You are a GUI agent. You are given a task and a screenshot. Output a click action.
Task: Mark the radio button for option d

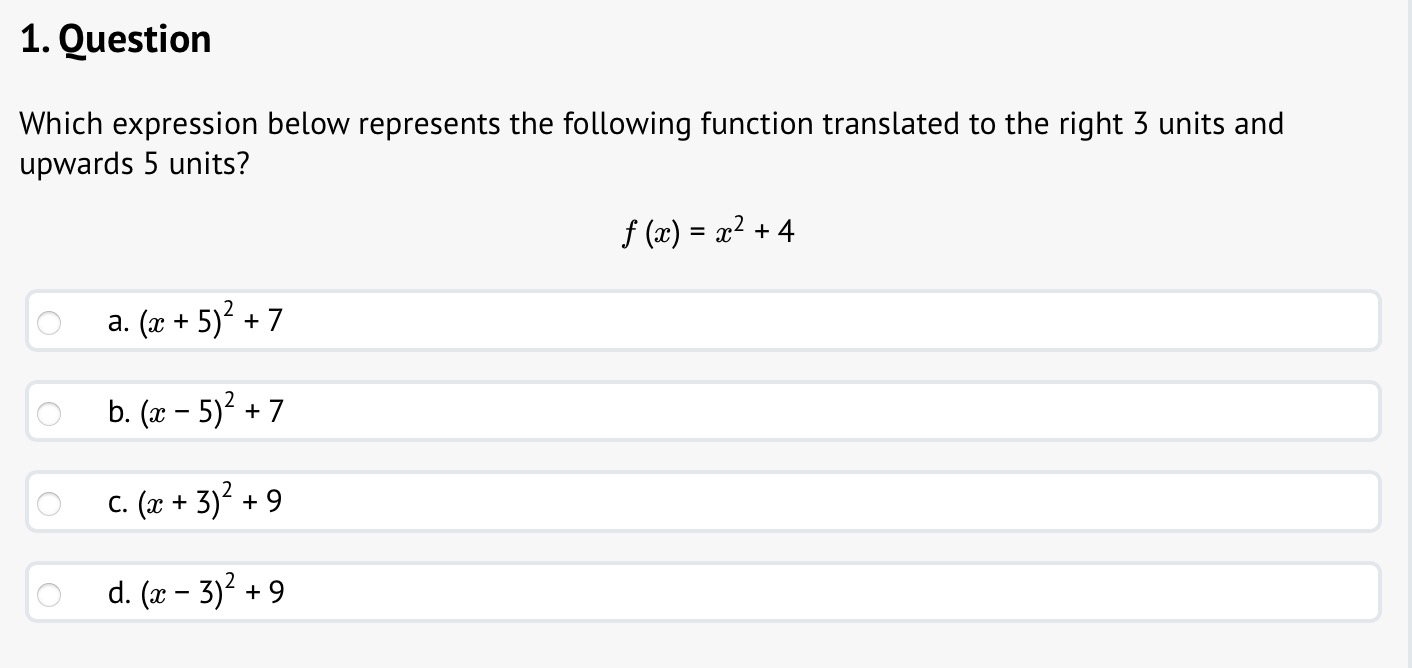[48, 594]
